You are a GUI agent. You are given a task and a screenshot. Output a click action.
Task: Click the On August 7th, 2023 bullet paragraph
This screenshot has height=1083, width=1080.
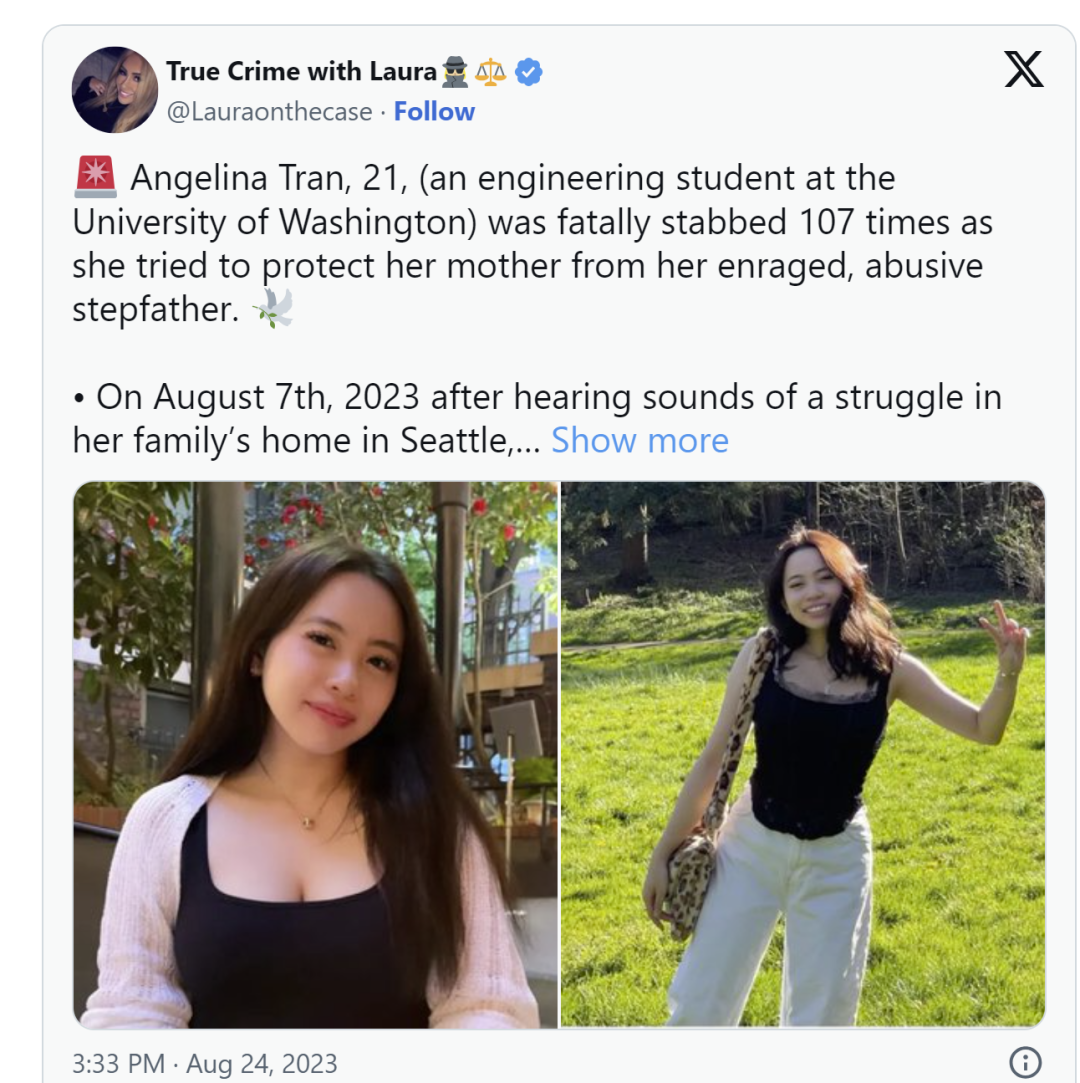pyautogui.click(x=537, y=419)
